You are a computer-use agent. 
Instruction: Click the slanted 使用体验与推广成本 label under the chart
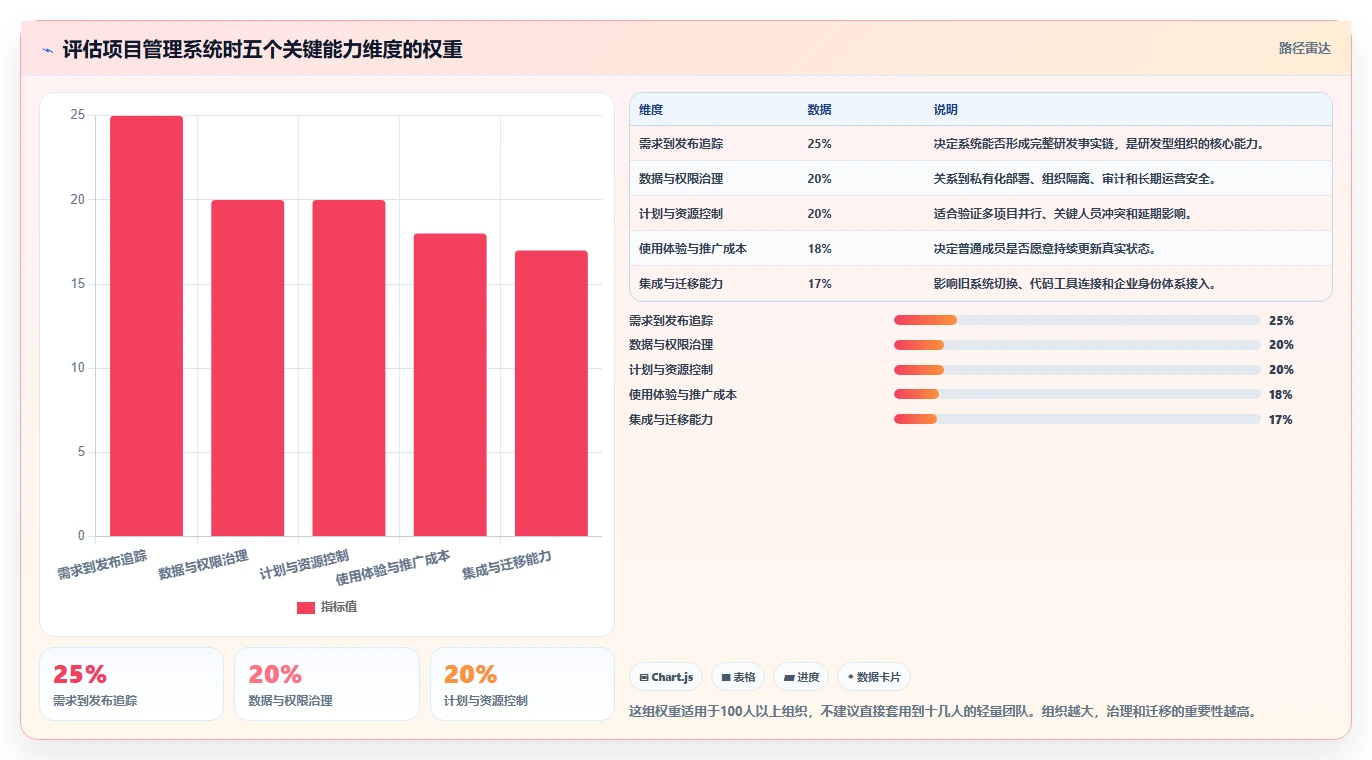[393, 567]
